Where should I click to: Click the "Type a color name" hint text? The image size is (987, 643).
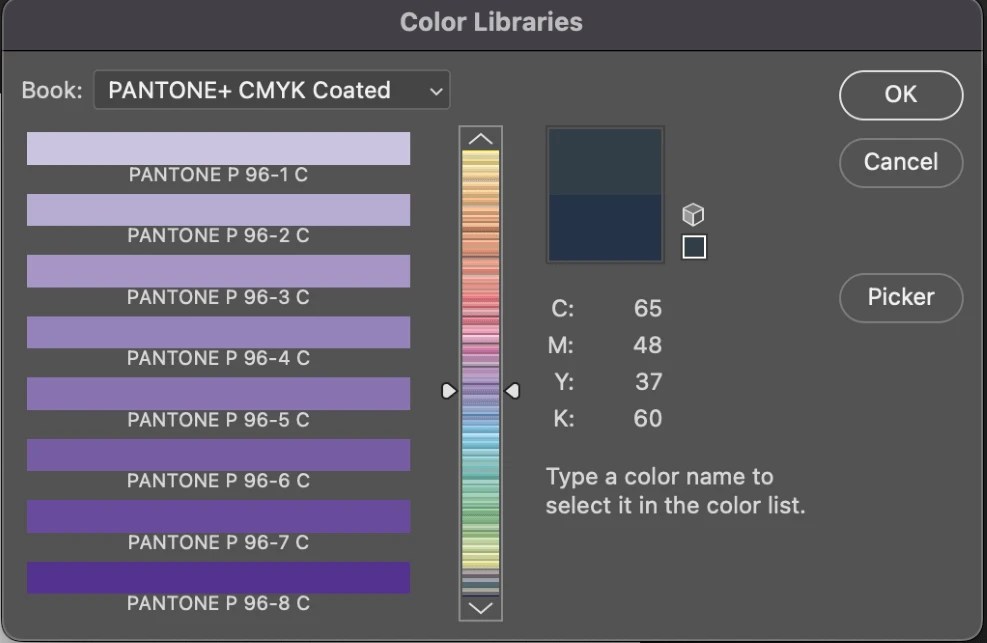click(x=675, y=491)
